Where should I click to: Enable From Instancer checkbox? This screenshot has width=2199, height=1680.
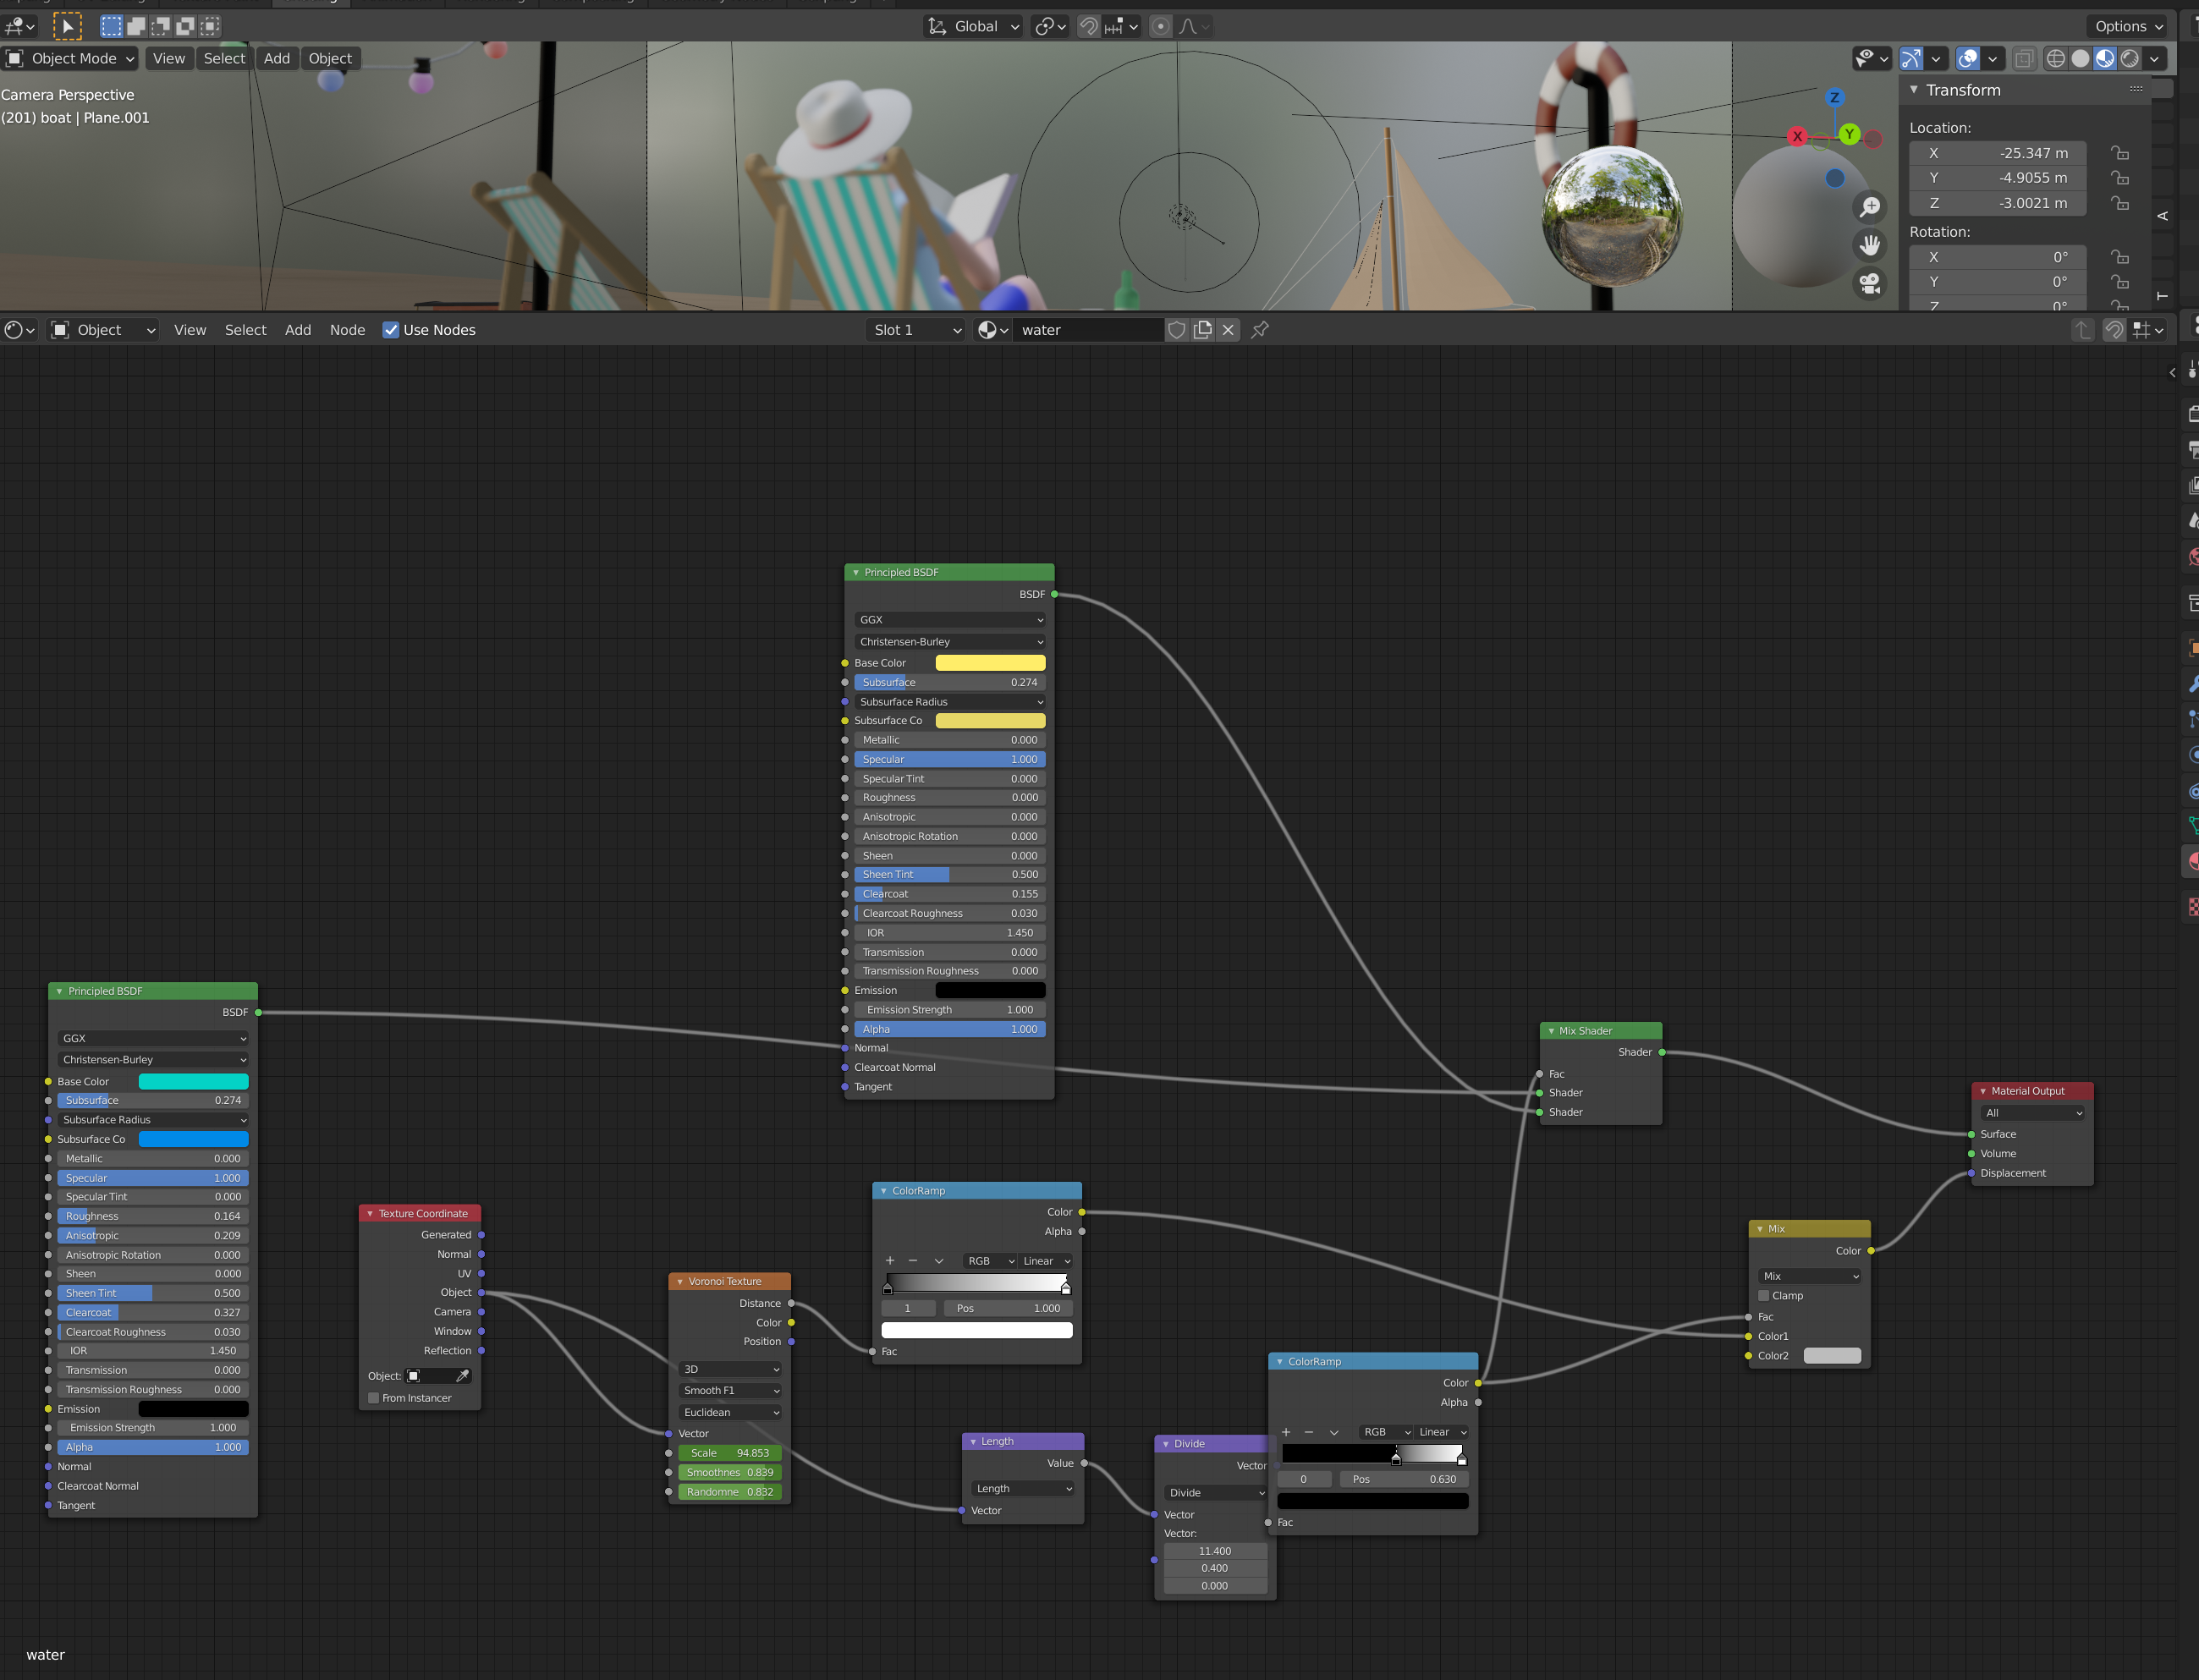click(x=374, y=1398)
